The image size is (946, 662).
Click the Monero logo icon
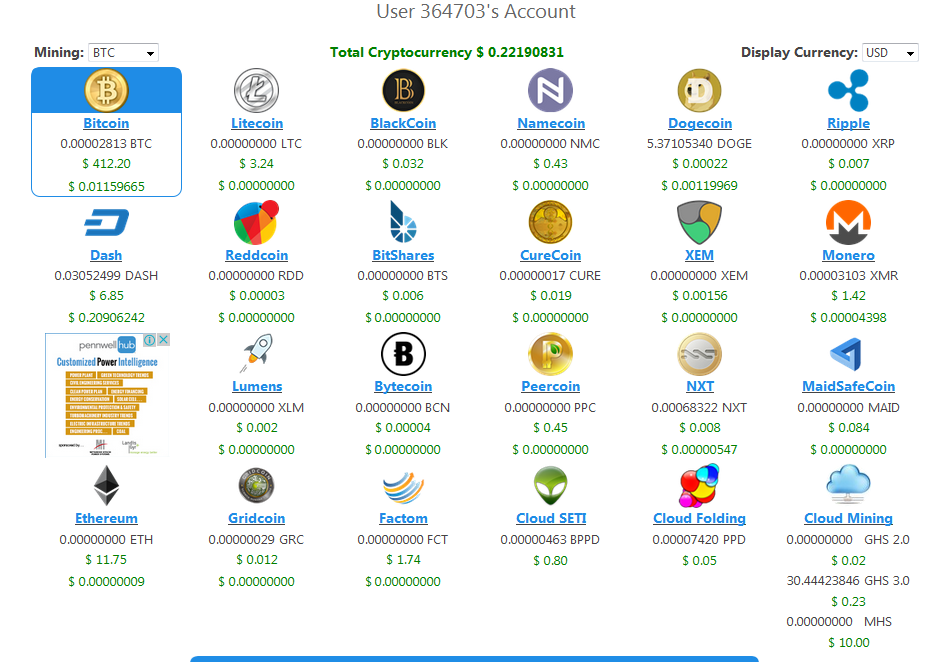click(x=848, y=223)
